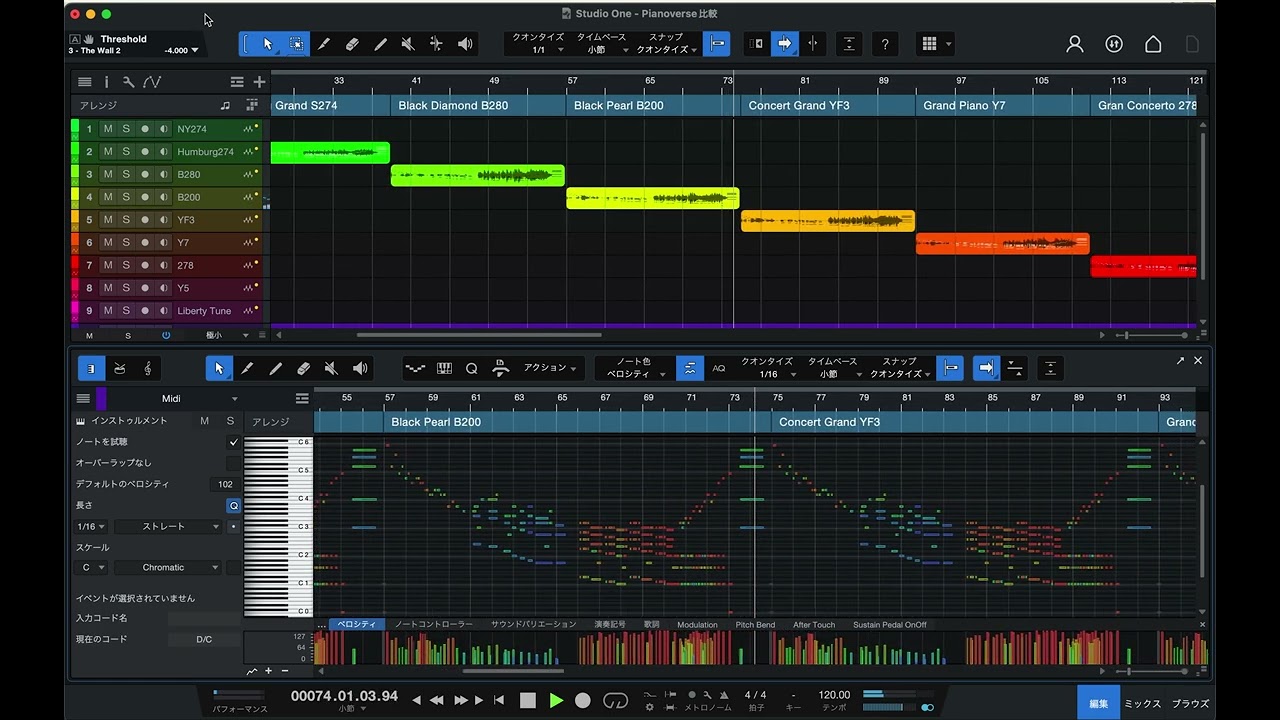Open the help question mark button
The image size is (1280, 720).
[x=884, y=44]
